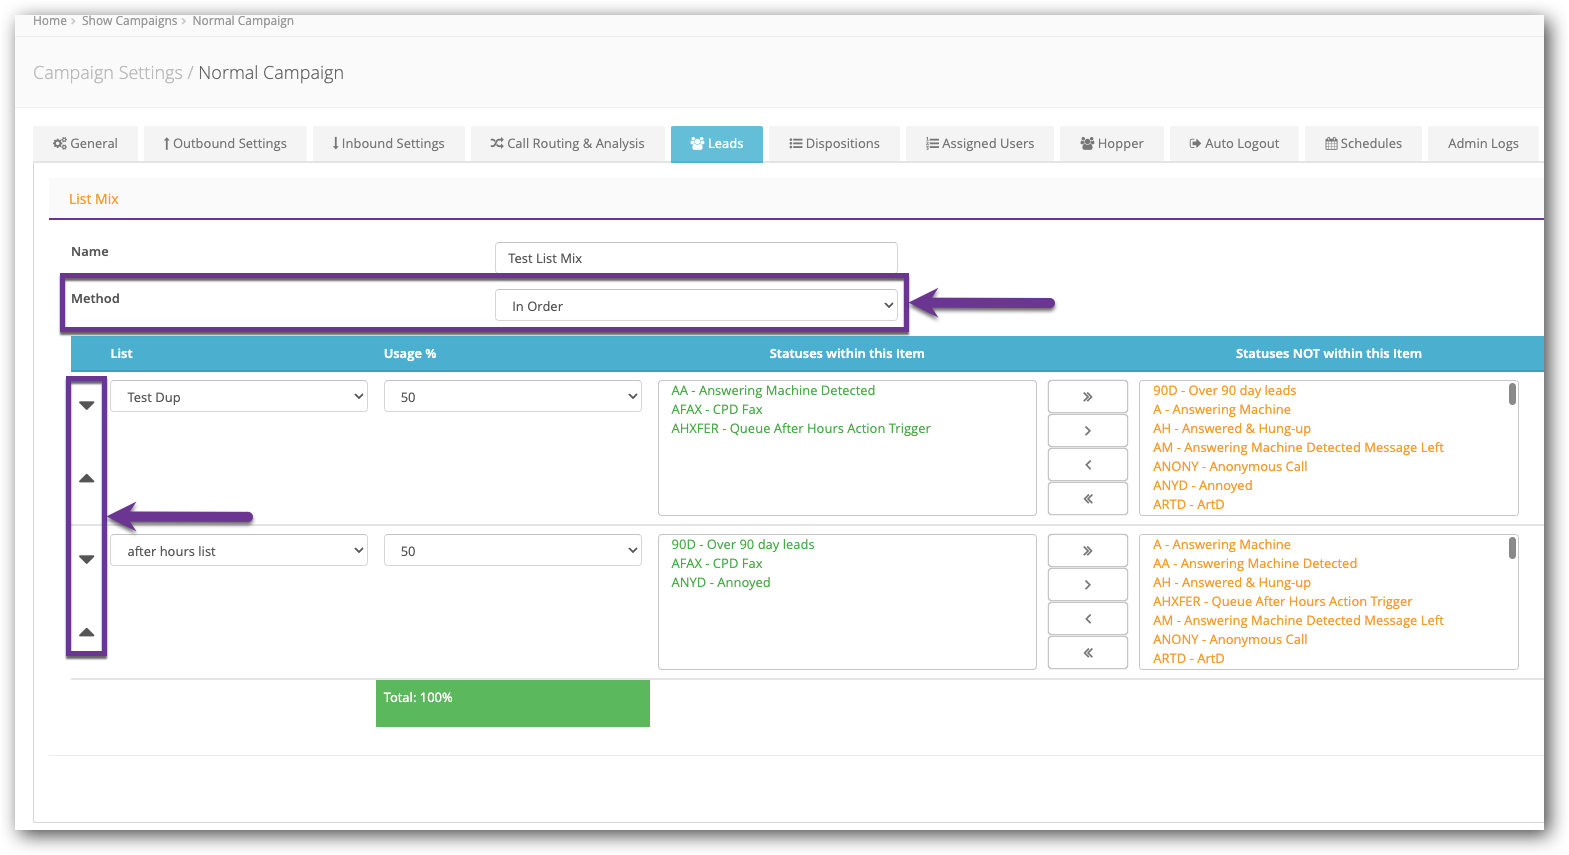Move selected status left for Test Dup
This screenshot has width=1569, height=855.
pos(1087,465)
